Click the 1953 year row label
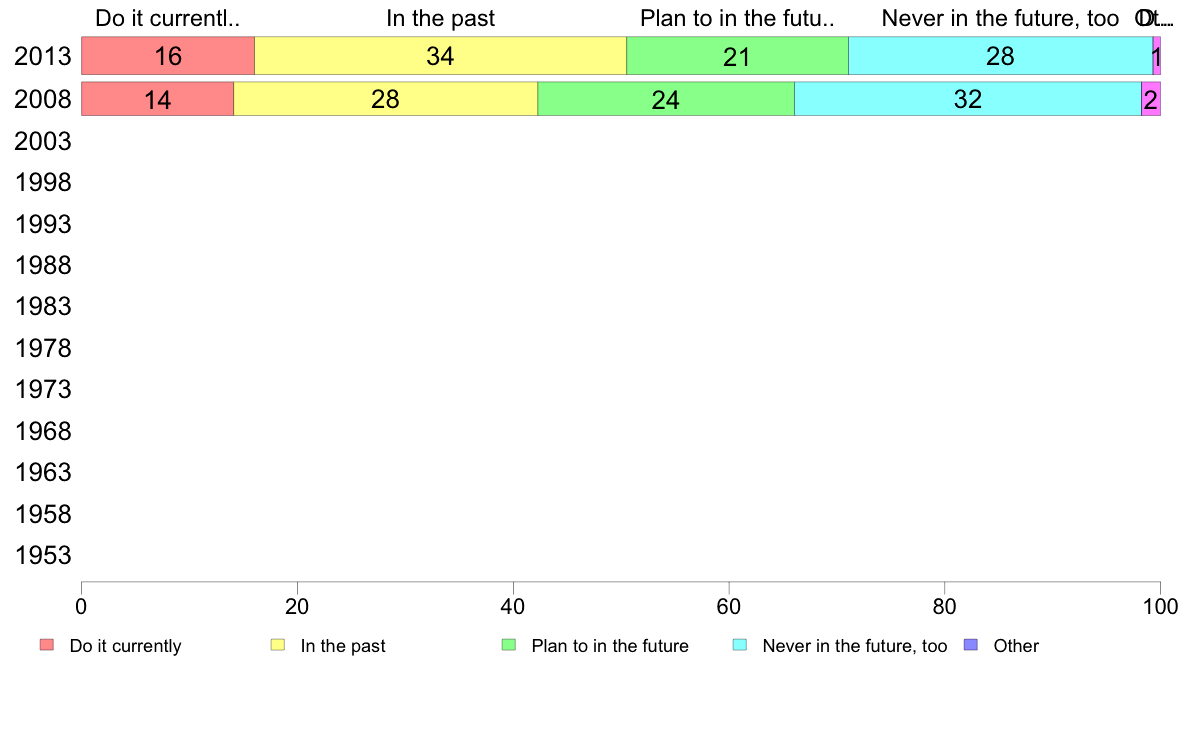 [42, 555]
